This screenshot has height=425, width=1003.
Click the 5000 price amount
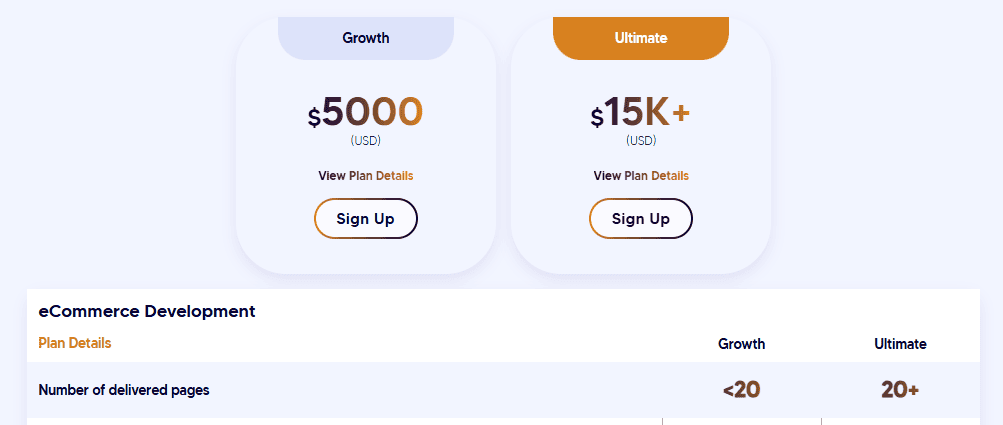[x=373, y=111]
